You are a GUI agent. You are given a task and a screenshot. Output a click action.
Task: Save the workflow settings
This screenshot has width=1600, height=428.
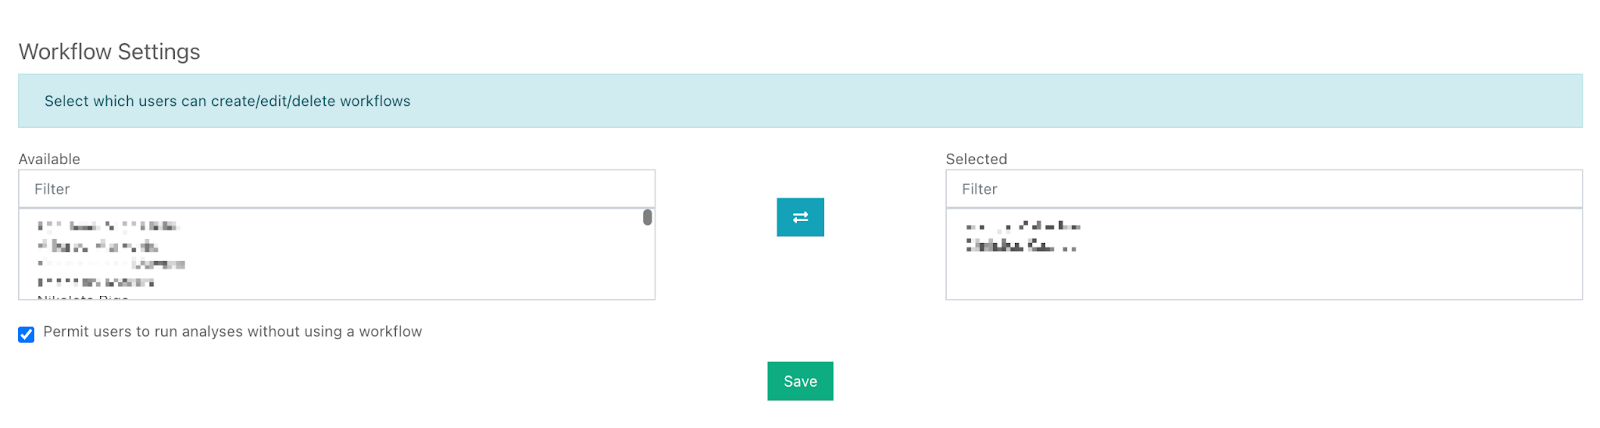800,381
